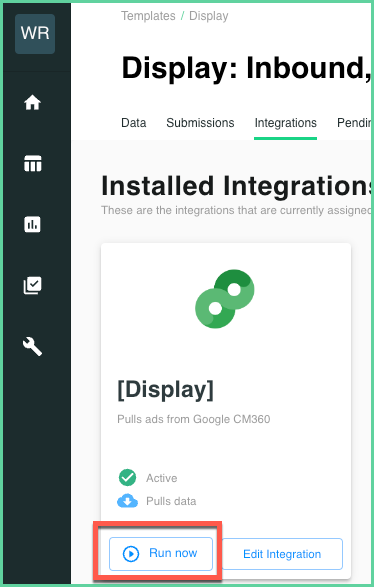This screenshot has height=587, width=374.
Task: Open the checklist approvals sidebar icon
Action: [33, 285]
